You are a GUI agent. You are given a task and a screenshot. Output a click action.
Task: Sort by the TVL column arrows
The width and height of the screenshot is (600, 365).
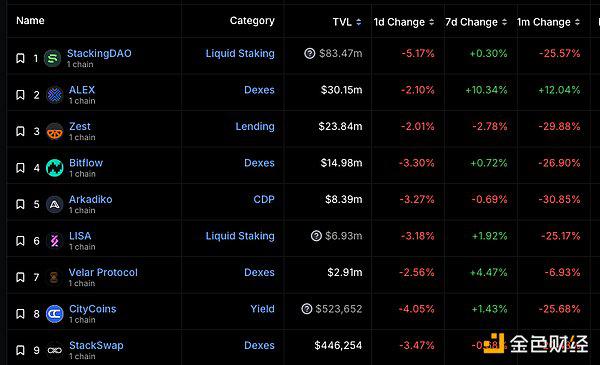(x=359, y=22)
